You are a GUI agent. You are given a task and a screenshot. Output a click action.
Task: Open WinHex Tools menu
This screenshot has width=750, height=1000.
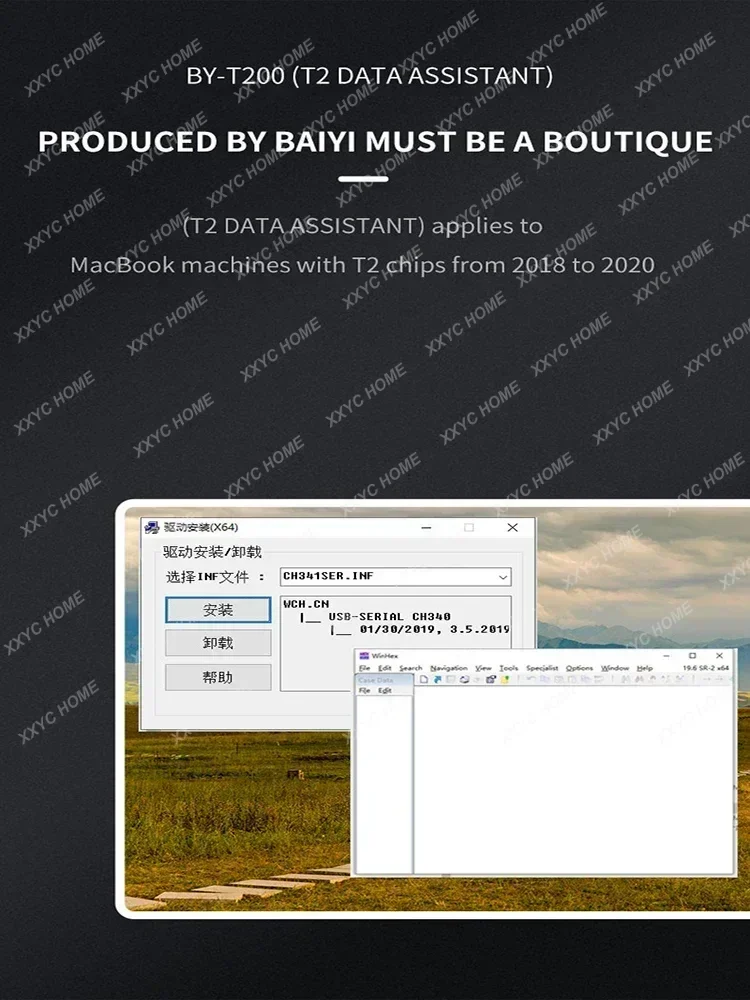pyautogui.click(x=508, y=668)
